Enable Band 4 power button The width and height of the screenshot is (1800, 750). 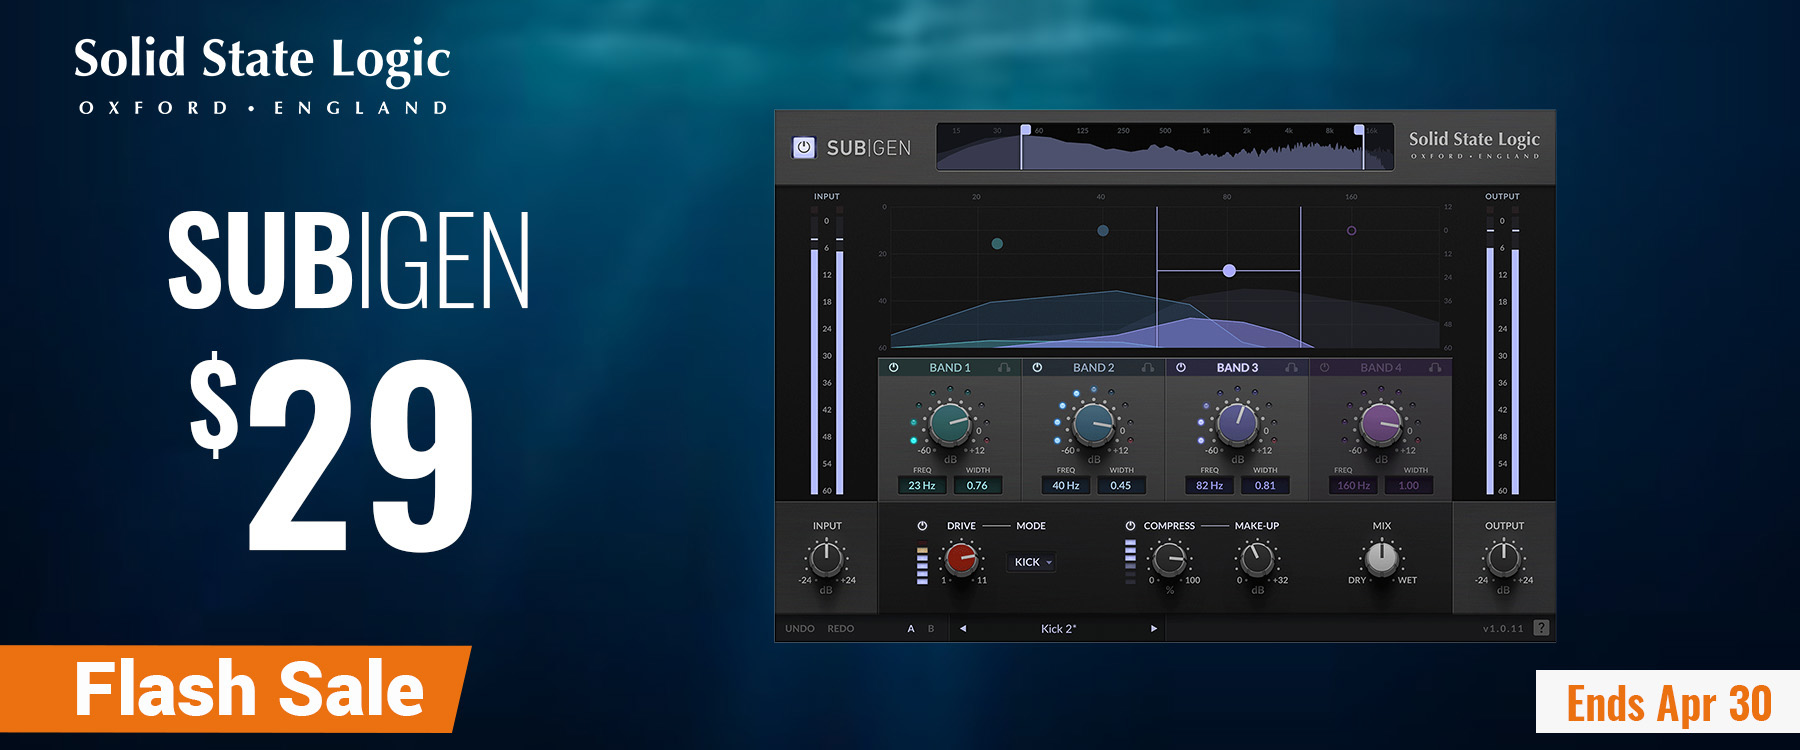click(1325, 368)
